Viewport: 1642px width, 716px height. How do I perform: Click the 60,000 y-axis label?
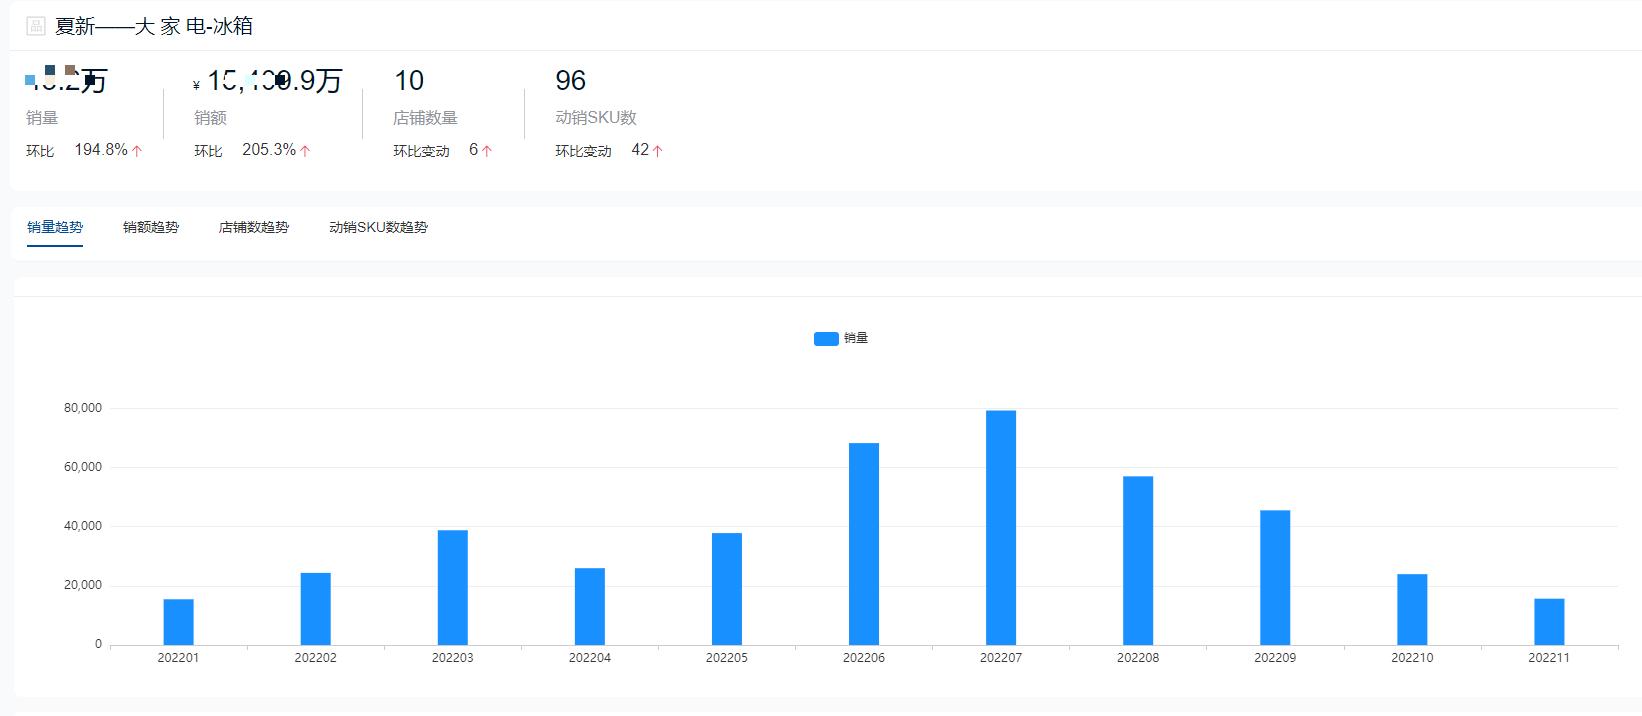83,467
